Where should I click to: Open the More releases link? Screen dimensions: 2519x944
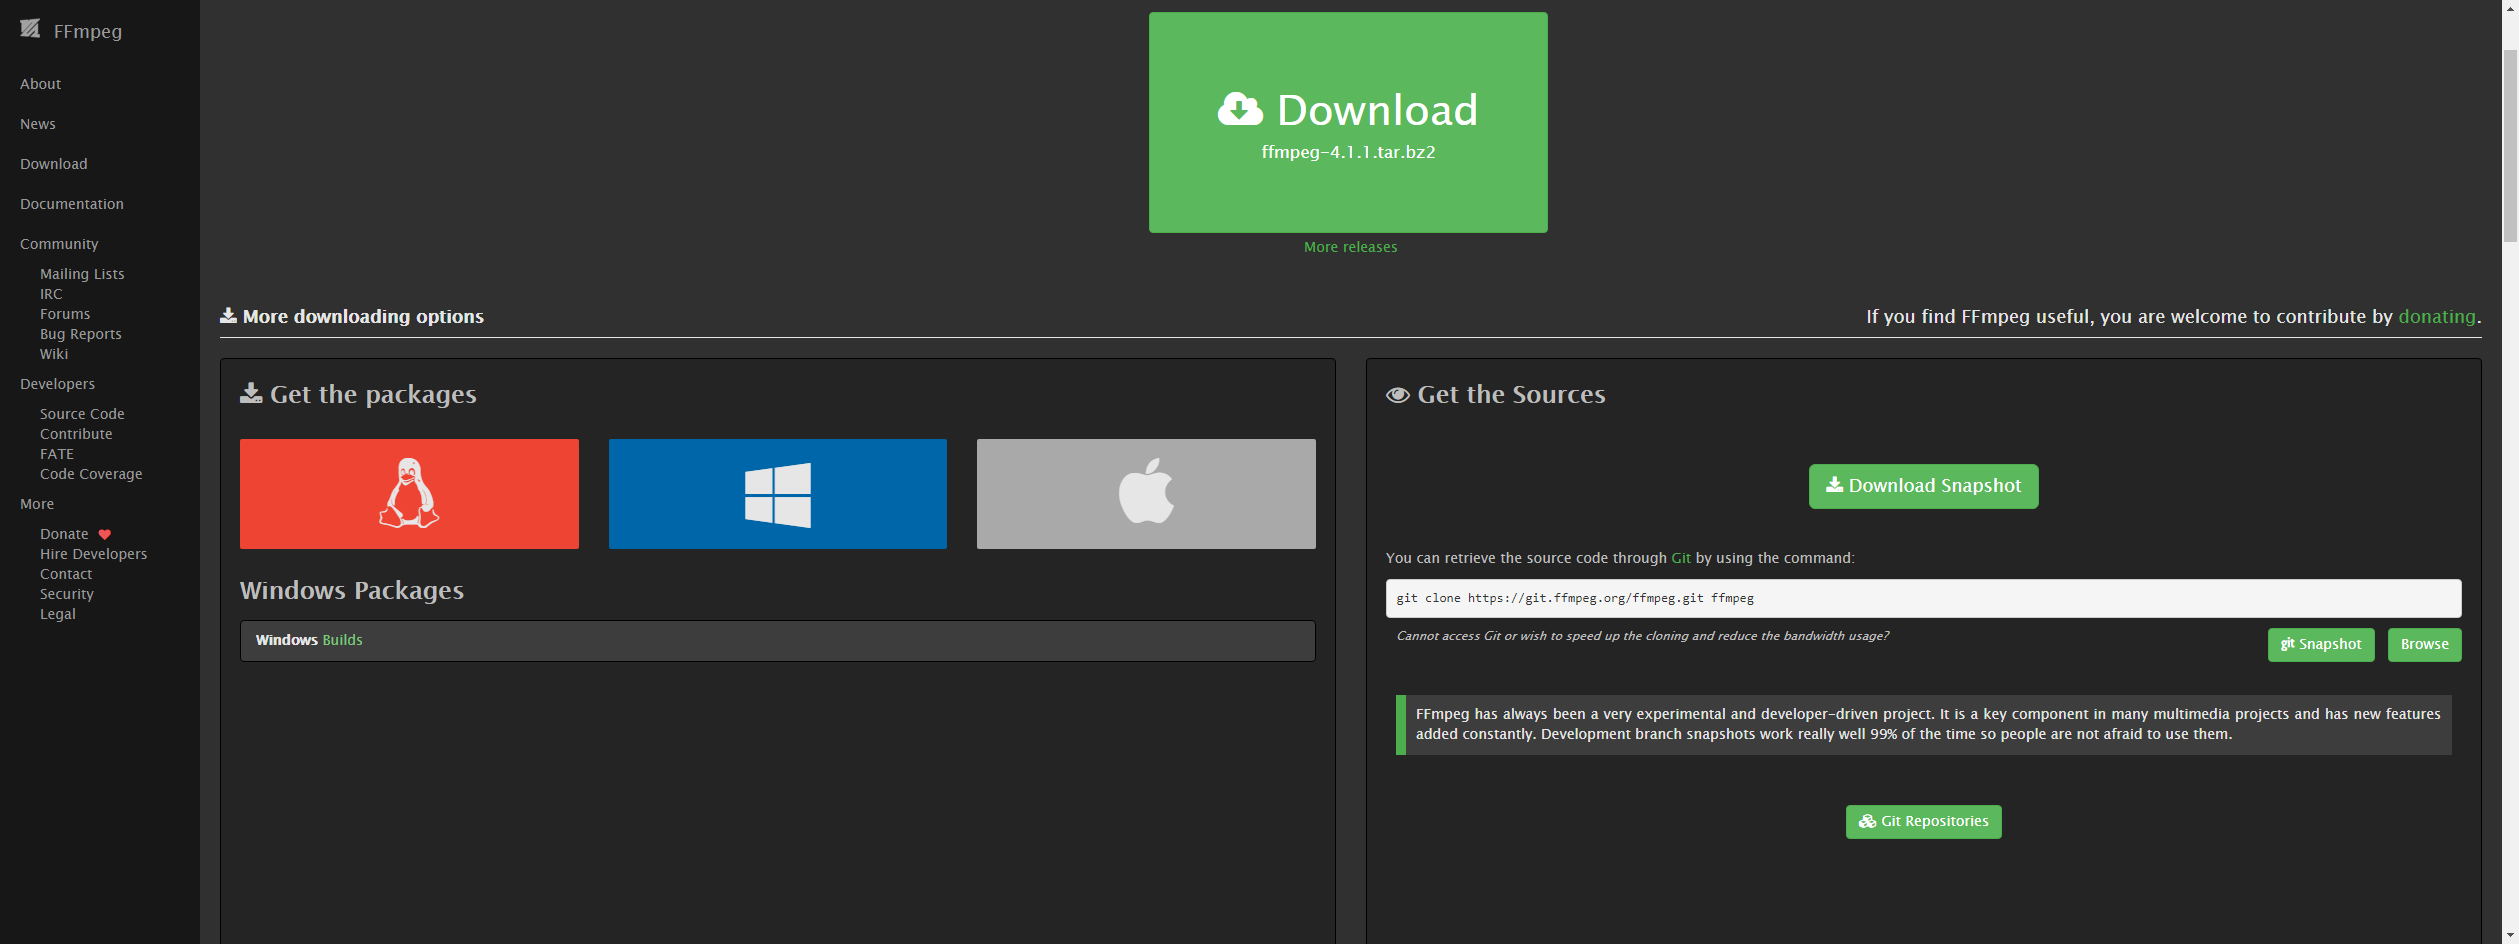(1350, 247)
